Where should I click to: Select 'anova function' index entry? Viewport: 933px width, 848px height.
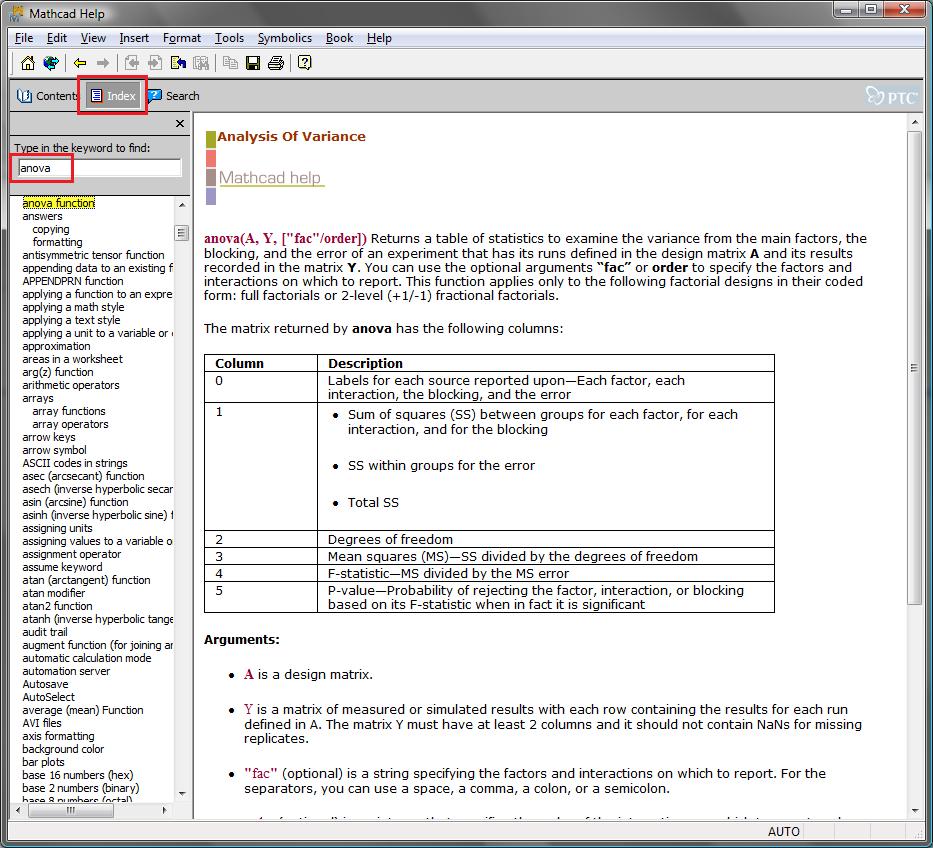58,203
